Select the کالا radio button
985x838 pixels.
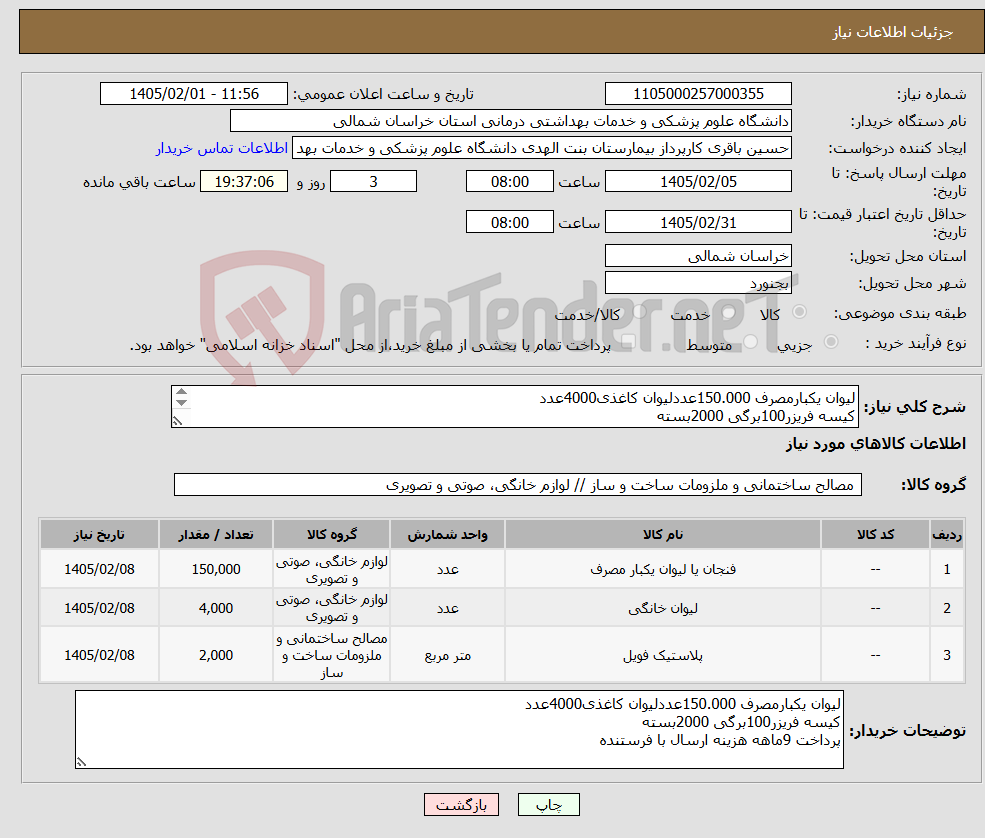[x=799, y=312]
